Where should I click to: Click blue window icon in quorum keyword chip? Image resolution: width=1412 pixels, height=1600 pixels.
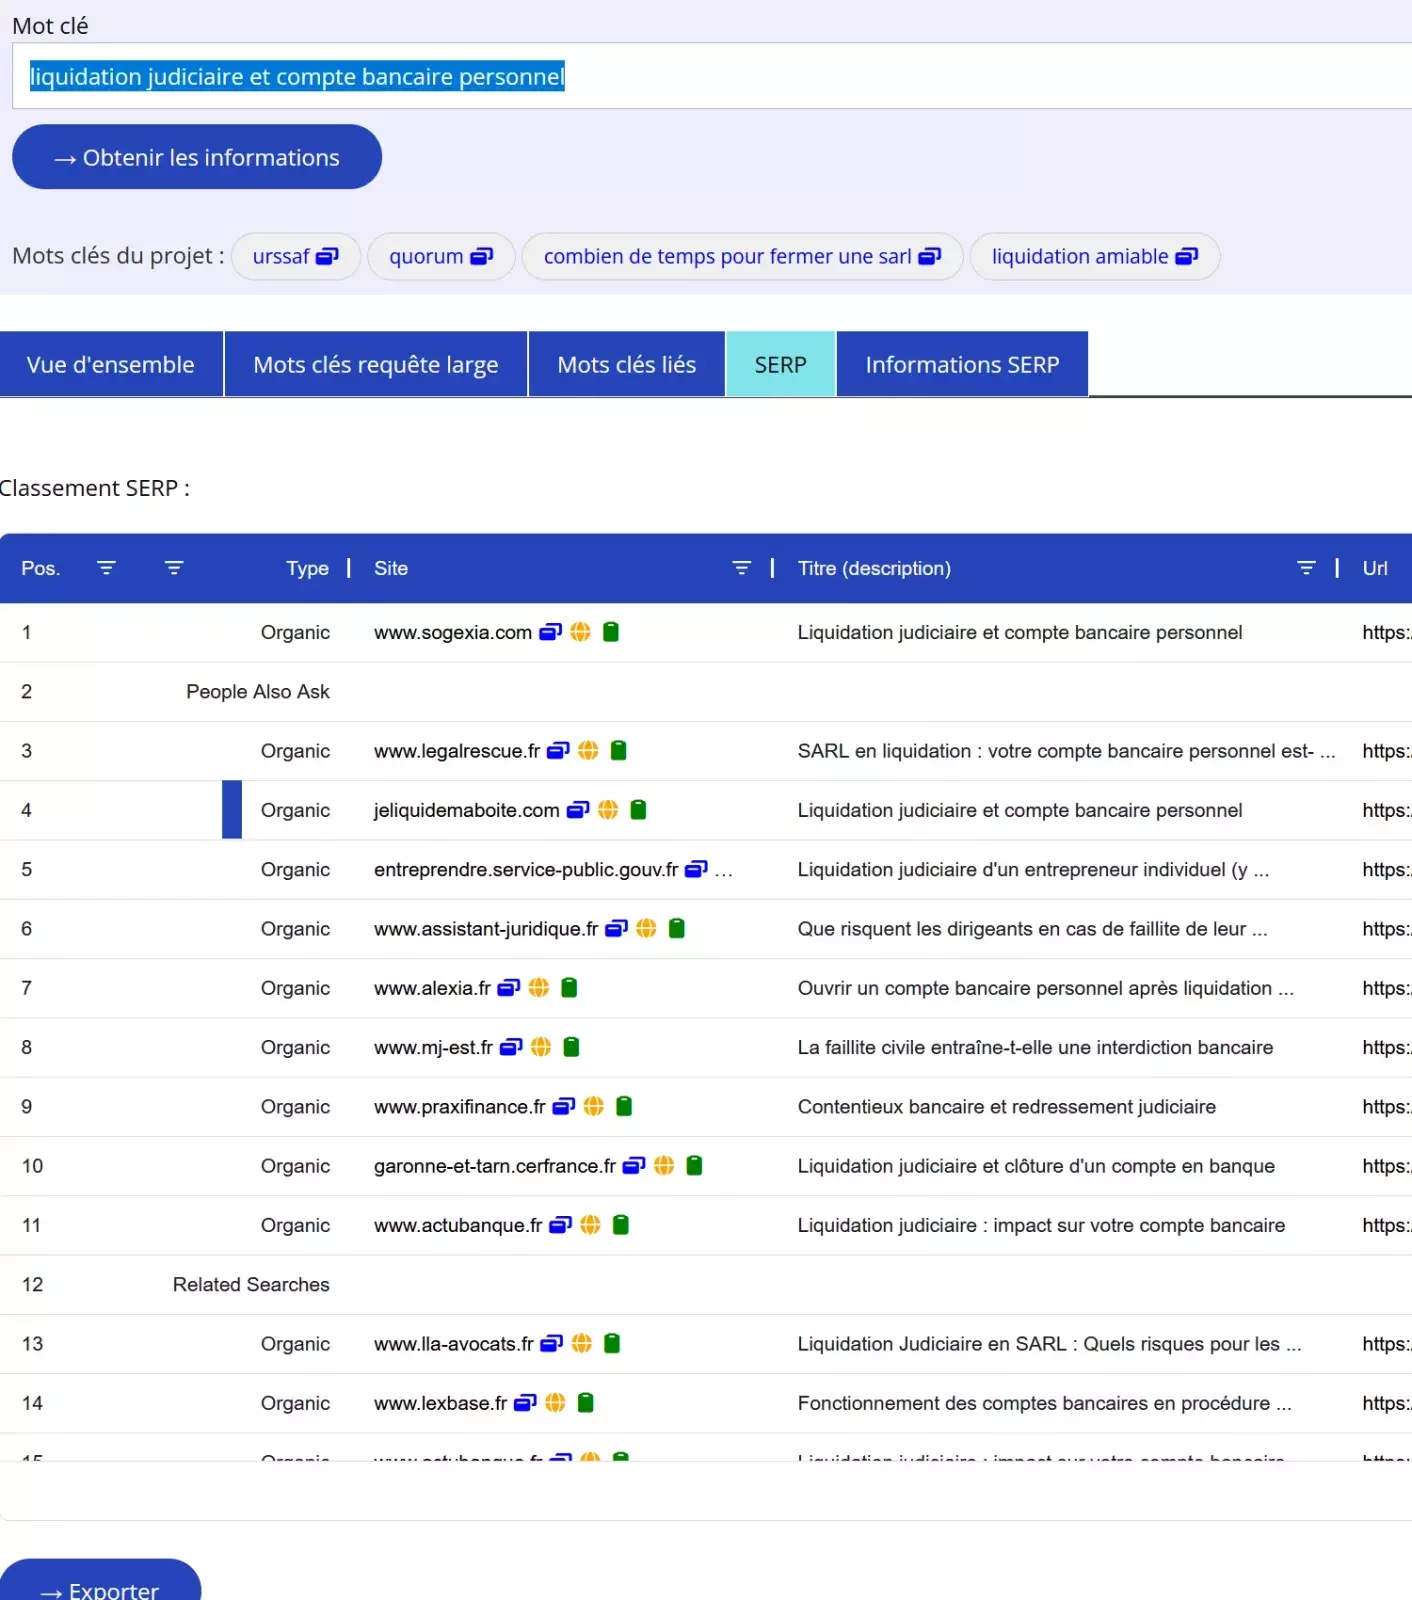pyautogui.click(x=482, y=257)
